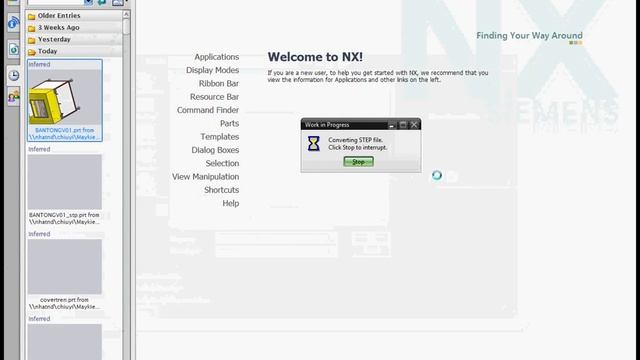
Task: Open the covertren.prt history entry
Action: point(64,271)
